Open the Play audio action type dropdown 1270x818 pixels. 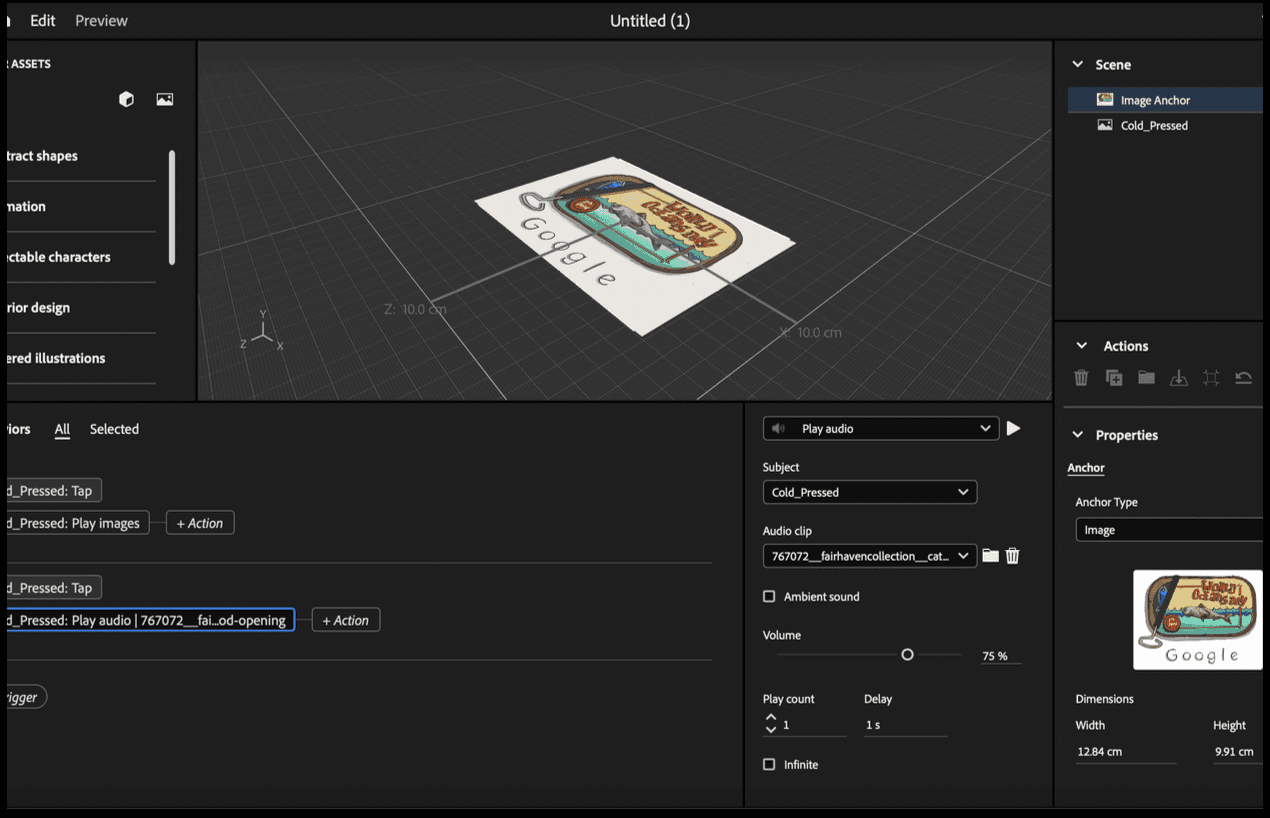[x=881, y=428]
